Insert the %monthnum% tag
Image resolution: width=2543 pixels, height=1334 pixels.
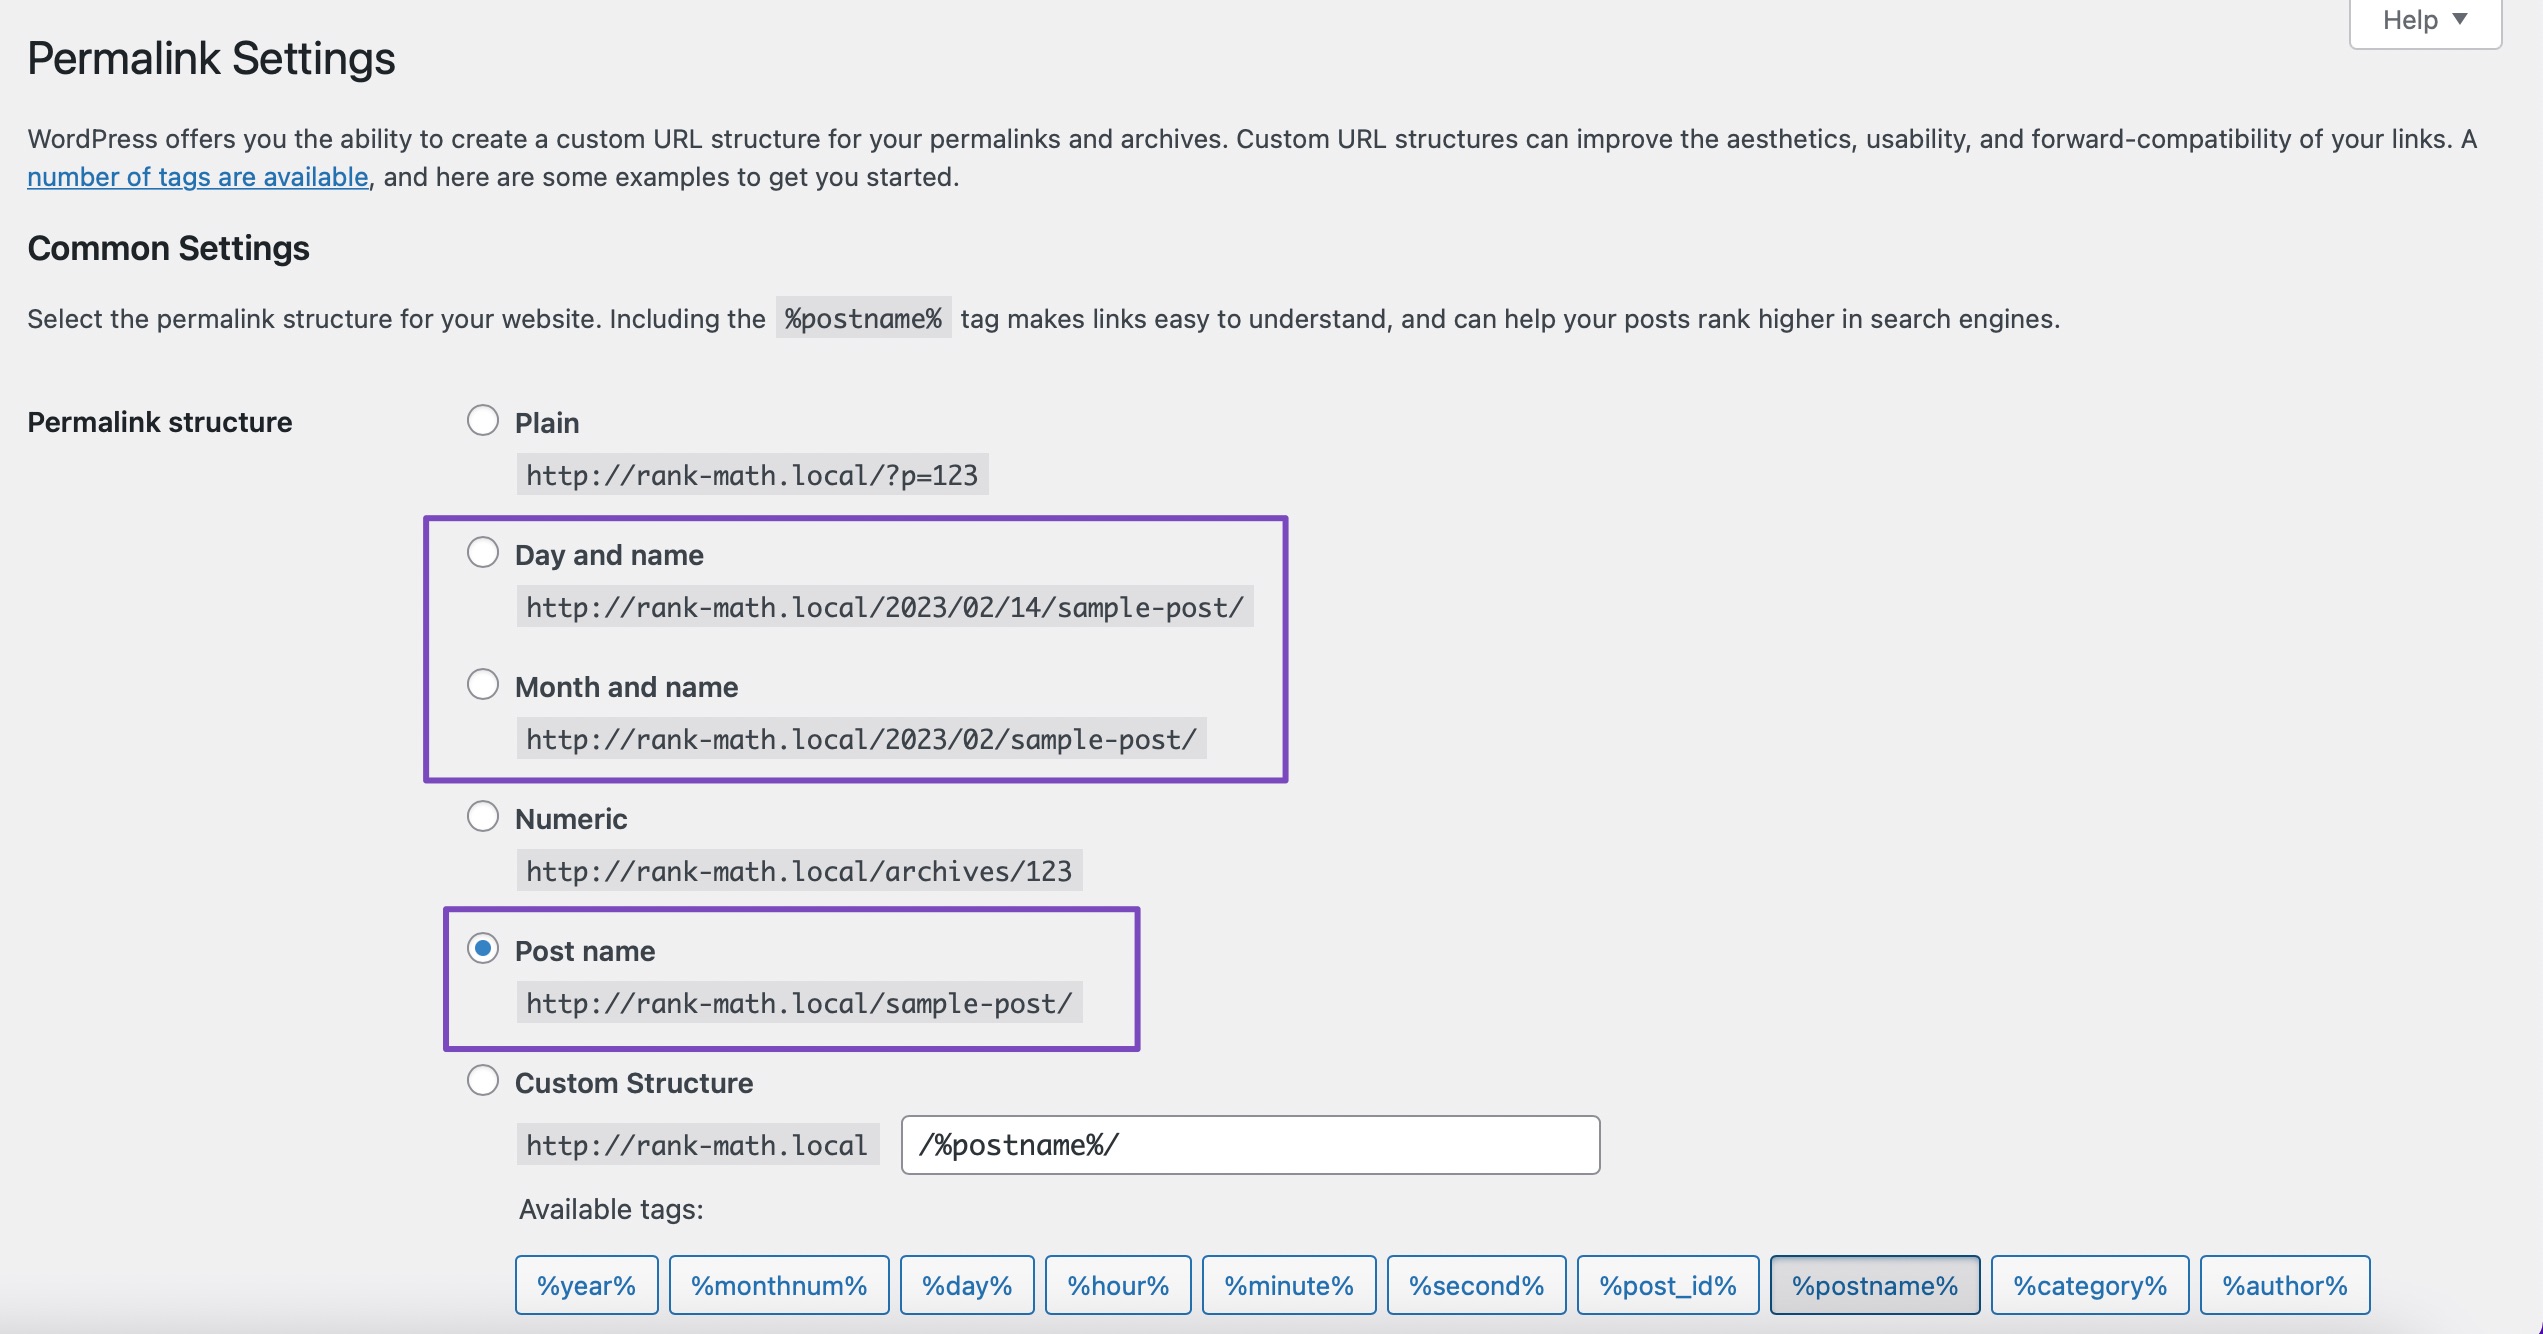779,1285
